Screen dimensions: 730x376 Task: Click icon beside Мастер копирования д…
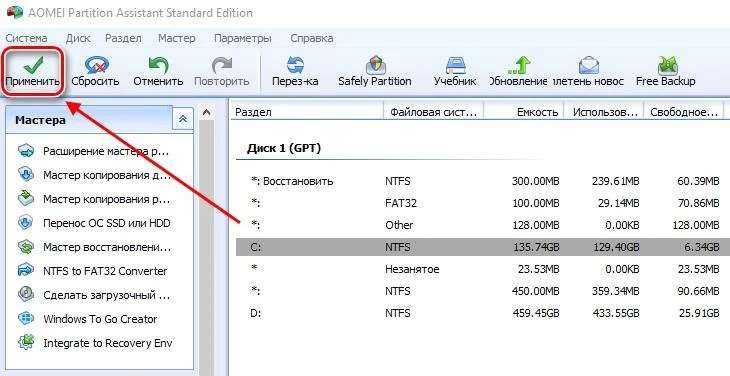pos(26,174)
